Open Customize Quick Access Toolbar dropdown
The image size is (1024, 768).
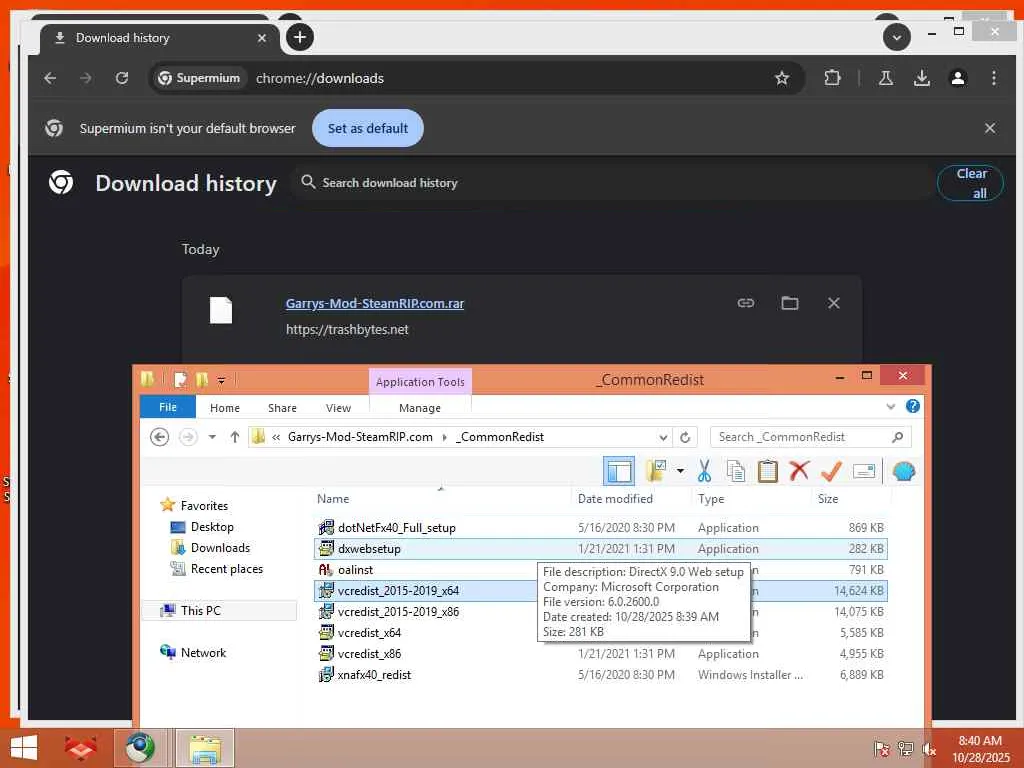pyautogui.click(x=221, y=381)
